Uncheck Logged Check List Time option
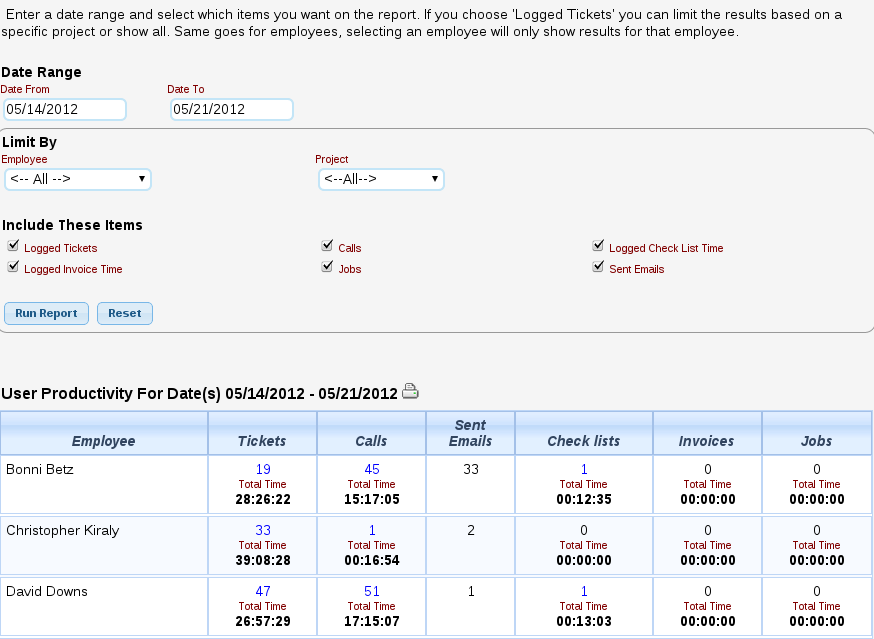 (598, 246)
